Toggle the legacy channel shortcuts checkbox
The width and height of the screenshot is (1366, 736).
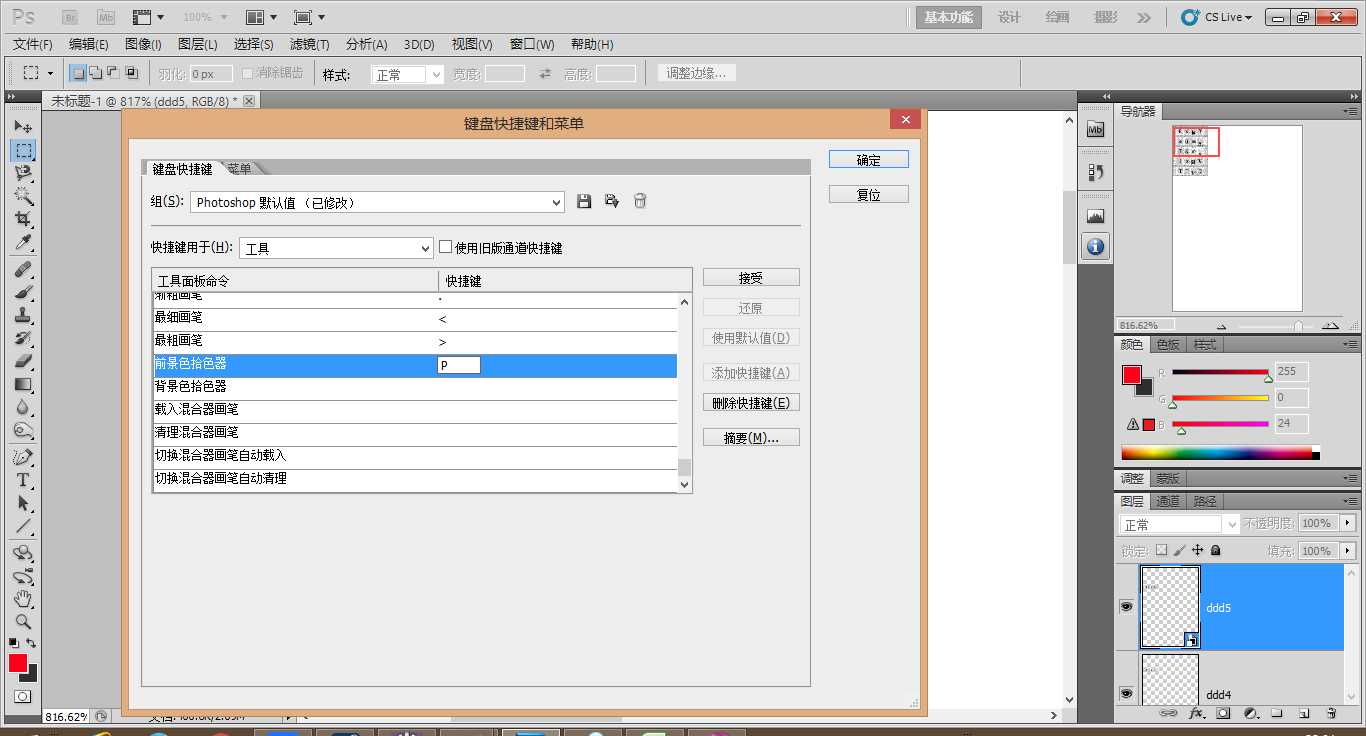click(446, 247)
